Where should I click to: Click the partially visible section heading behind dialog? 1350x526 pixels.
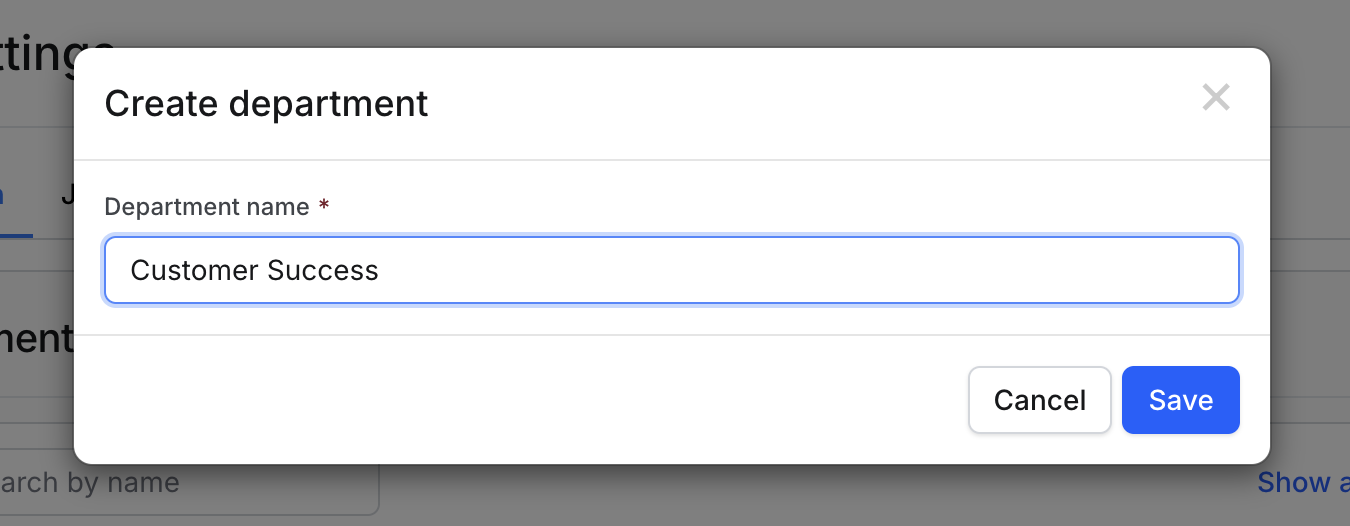(37, 338)
